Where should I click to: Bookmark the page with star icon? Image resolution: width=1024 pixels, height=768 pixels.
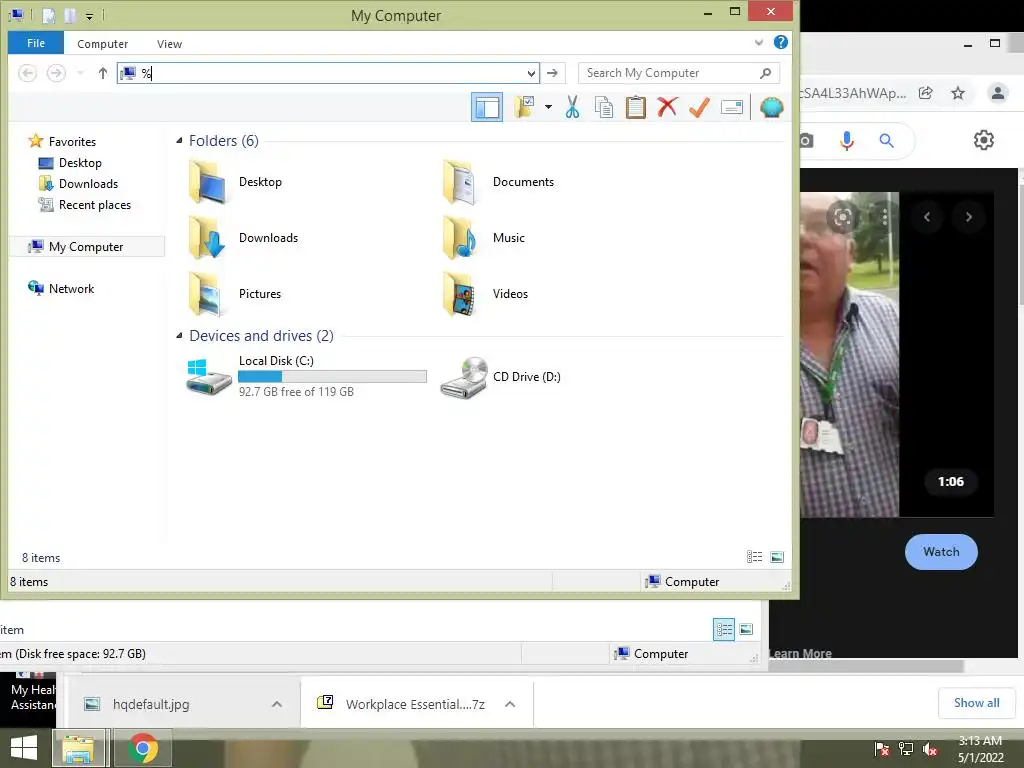[958, 93]
